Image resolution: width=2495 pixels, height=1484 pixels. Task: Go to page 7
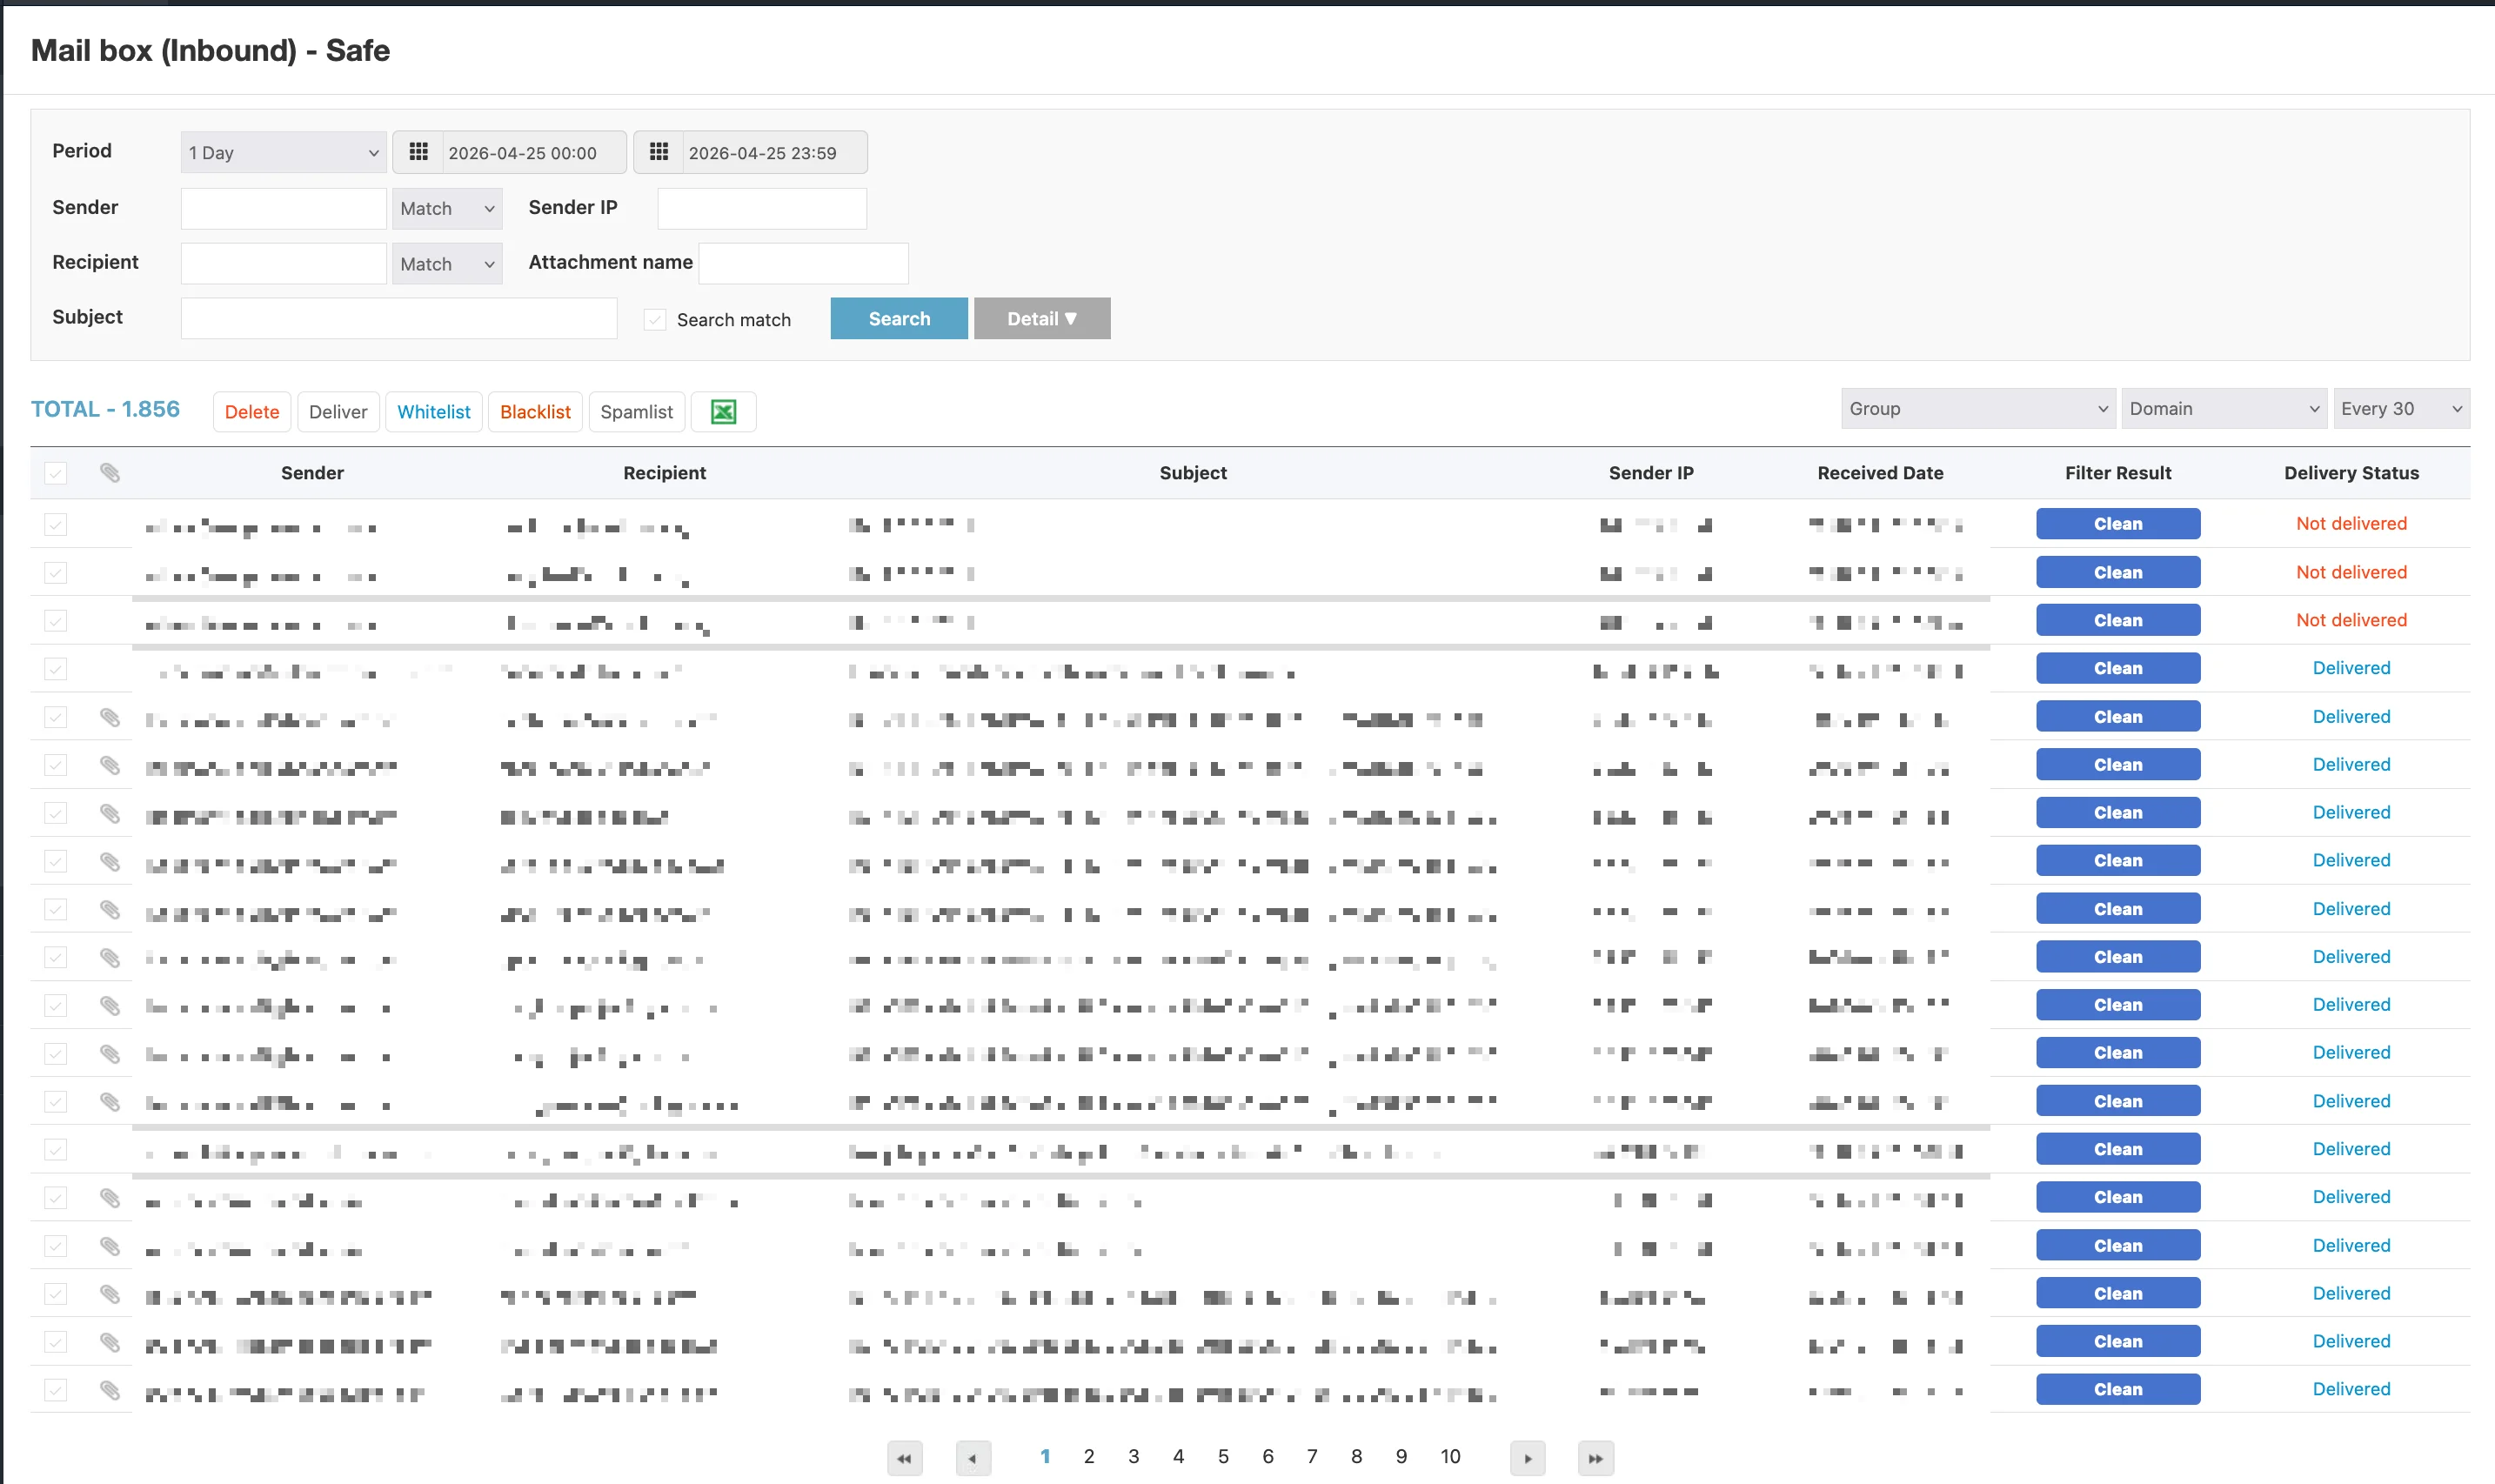point(1312,1456)
